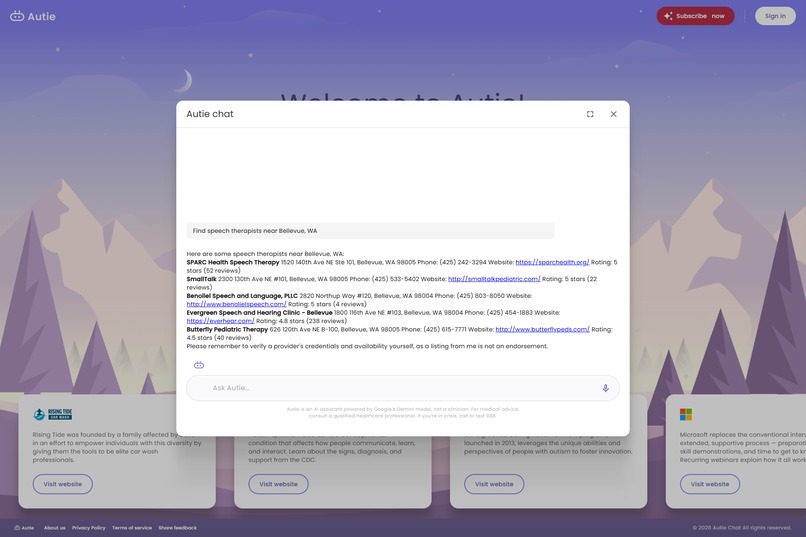Click Visit website on the CDC card

pos(279,484)
